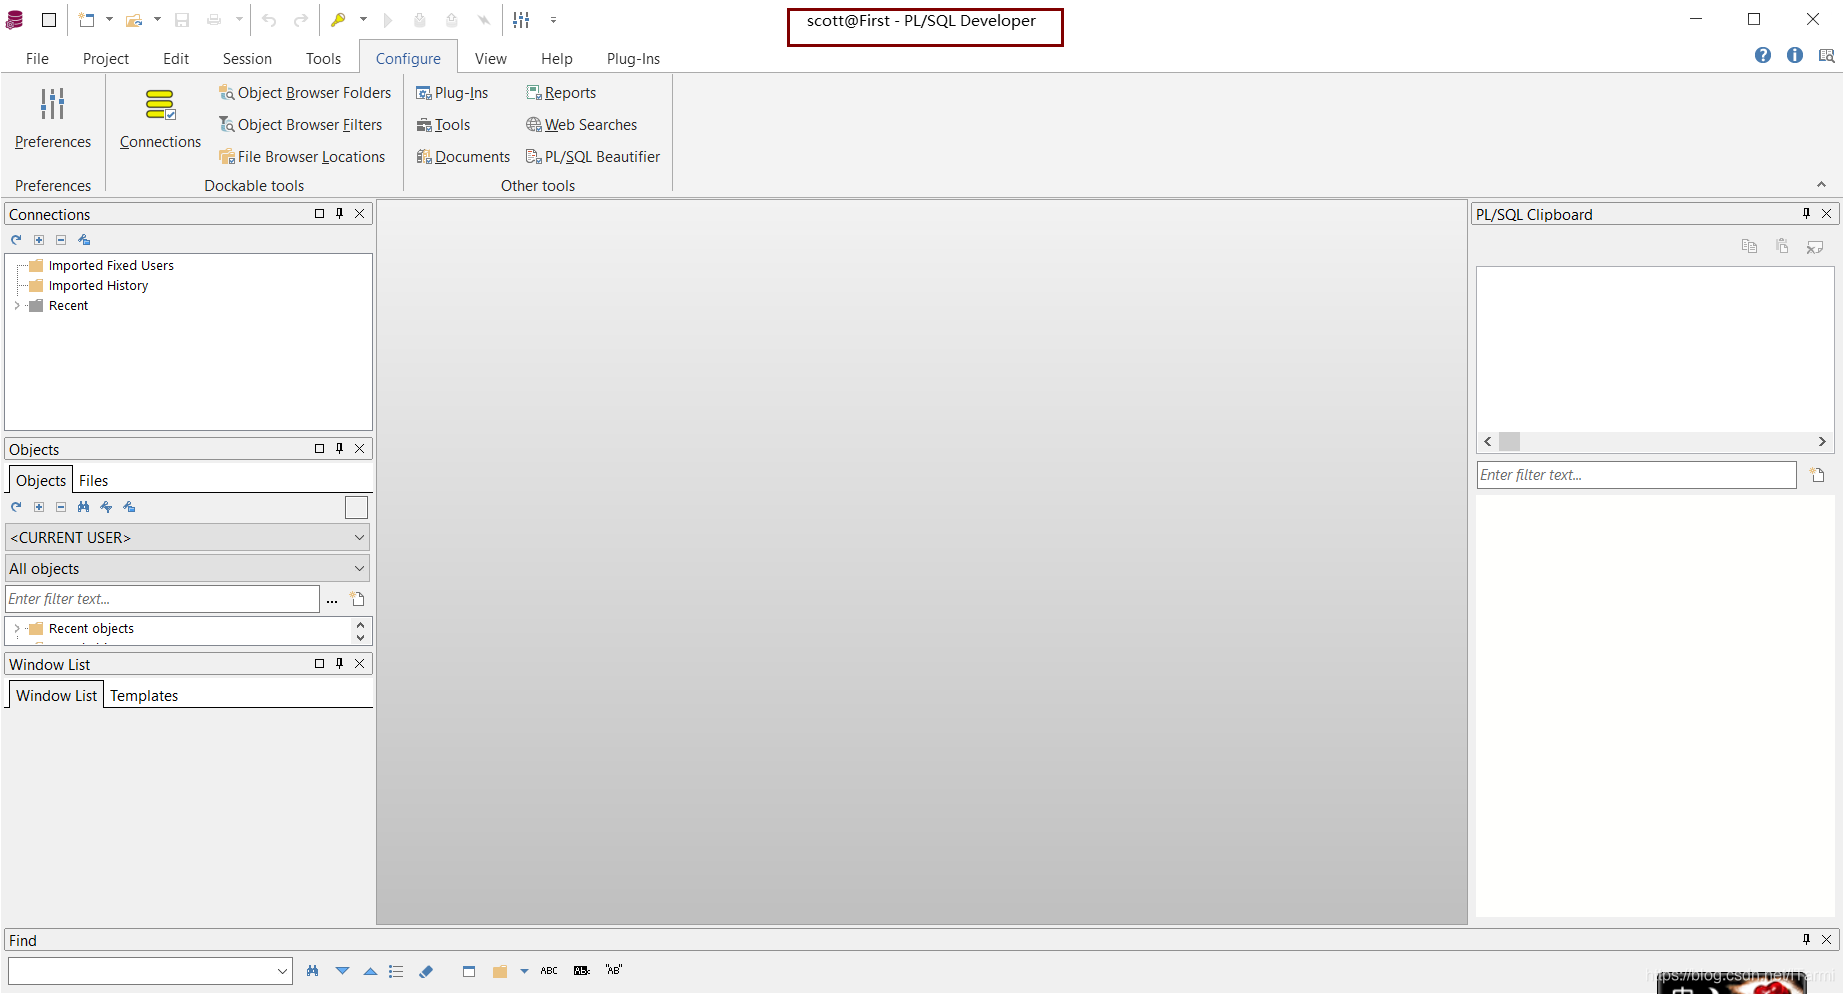Open the Open-folder toolbar icon
The height and width of the screenshot is (994, 1844).
click(x=134, y=20)
